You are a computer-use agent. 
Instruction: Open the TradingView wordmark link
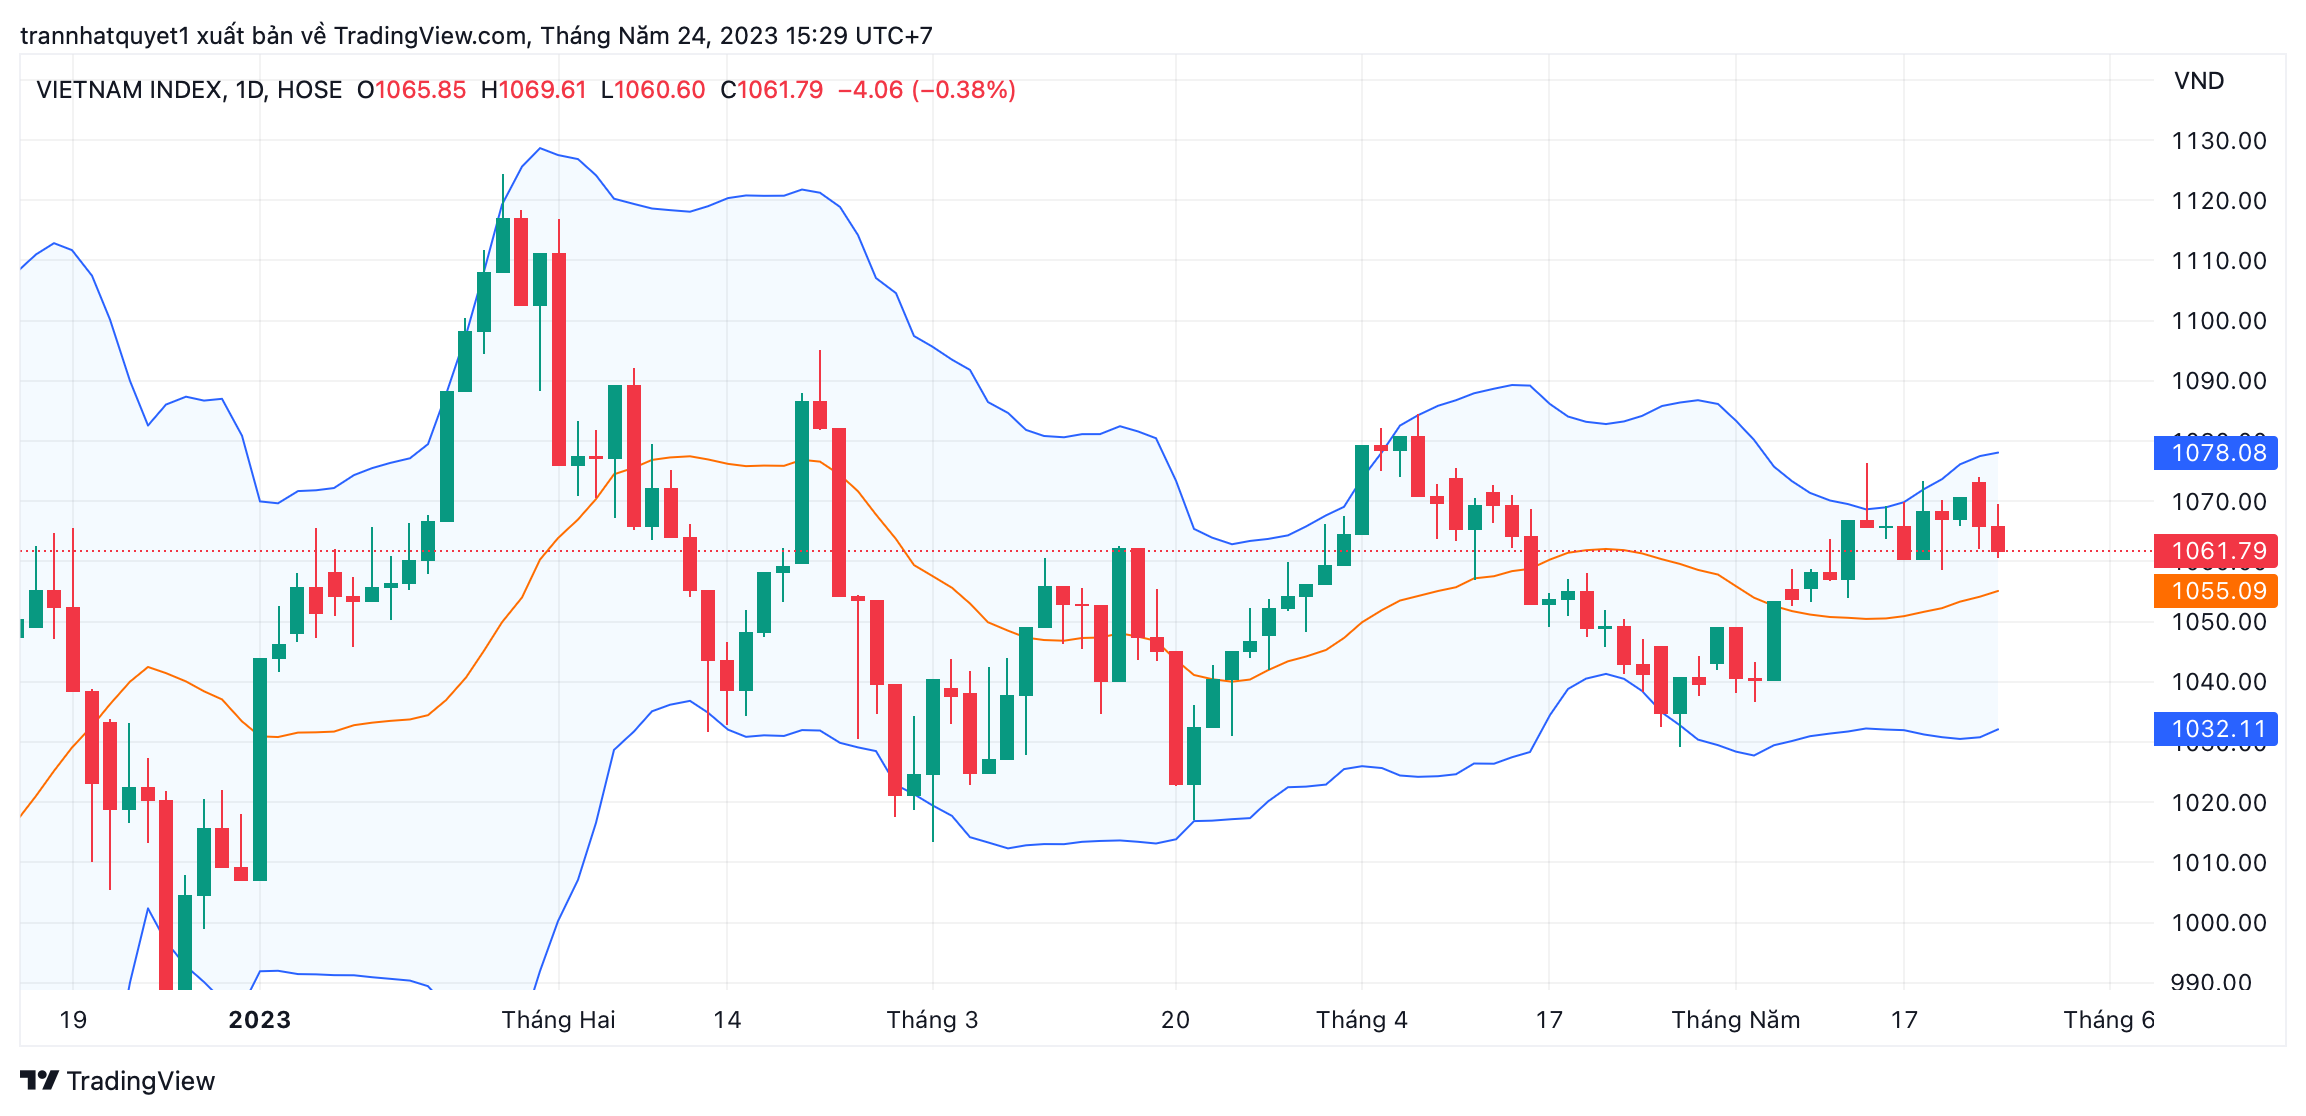pos(141,1081)
